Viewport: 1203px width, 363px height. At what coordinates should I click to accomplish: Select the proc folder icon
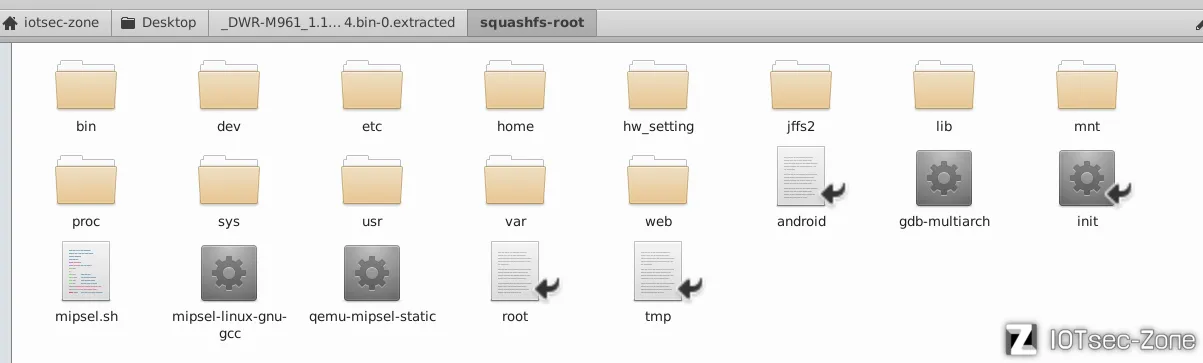[86, 180]
